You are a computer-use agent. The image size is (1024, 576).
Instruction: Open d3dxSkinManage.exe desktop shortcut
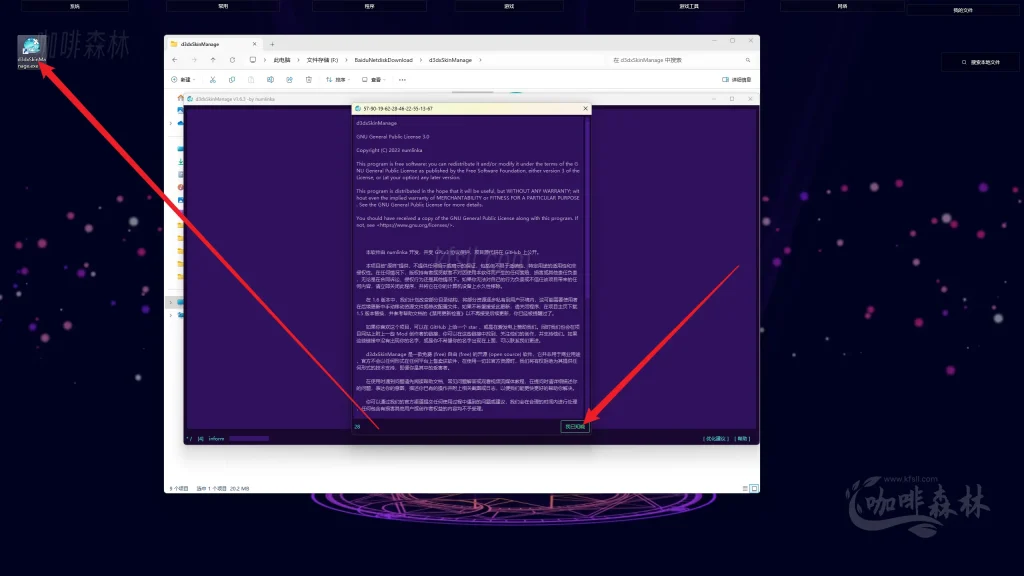31,50
